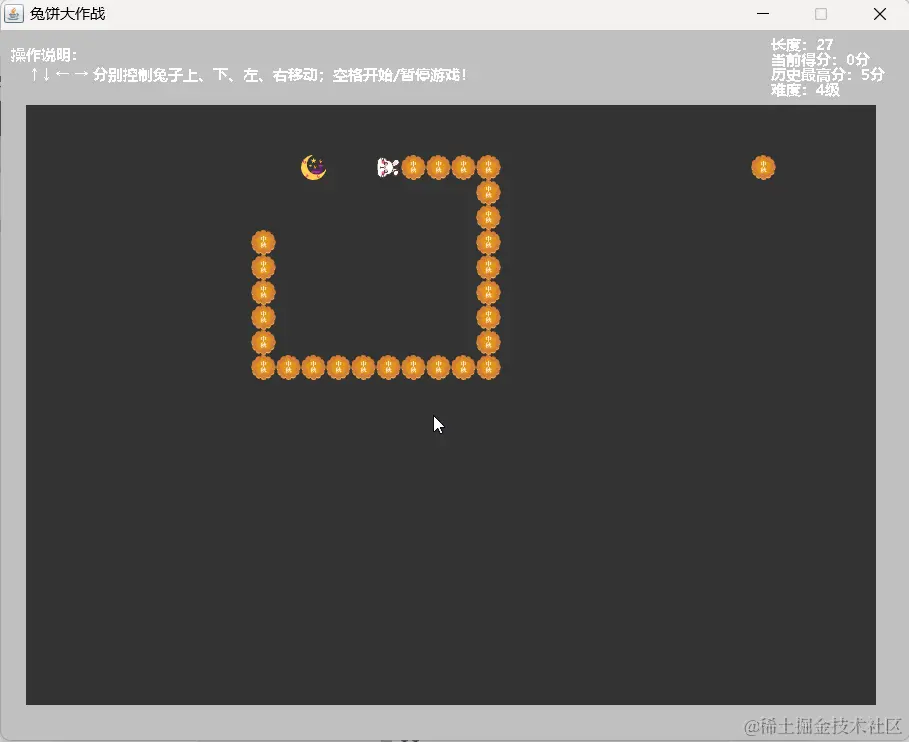This screenshot has height=742, width=909.
Task: Minimize the game window
Action: click(763, 14)
